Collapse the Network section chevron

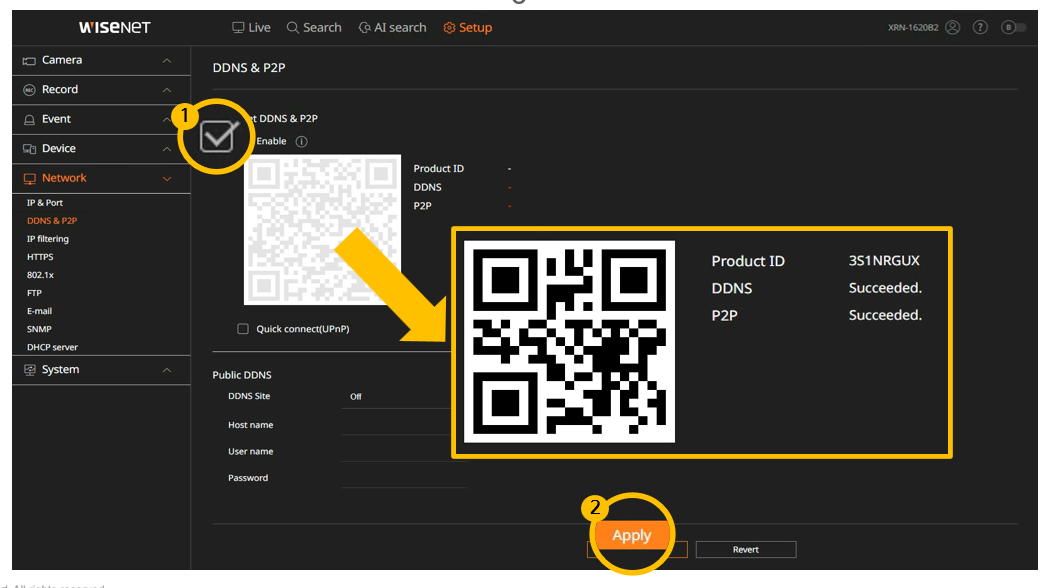[167, 179]
